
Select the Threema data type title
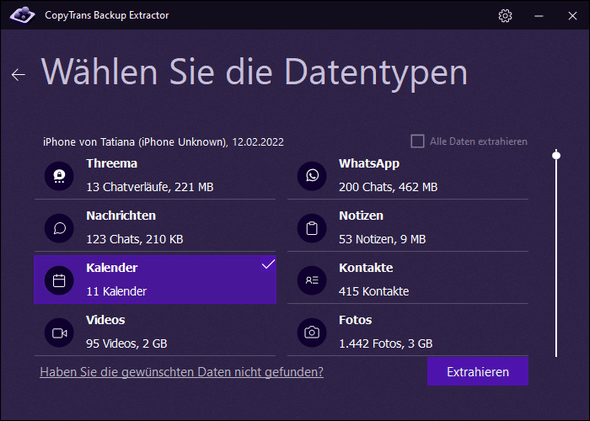[111, 164]
